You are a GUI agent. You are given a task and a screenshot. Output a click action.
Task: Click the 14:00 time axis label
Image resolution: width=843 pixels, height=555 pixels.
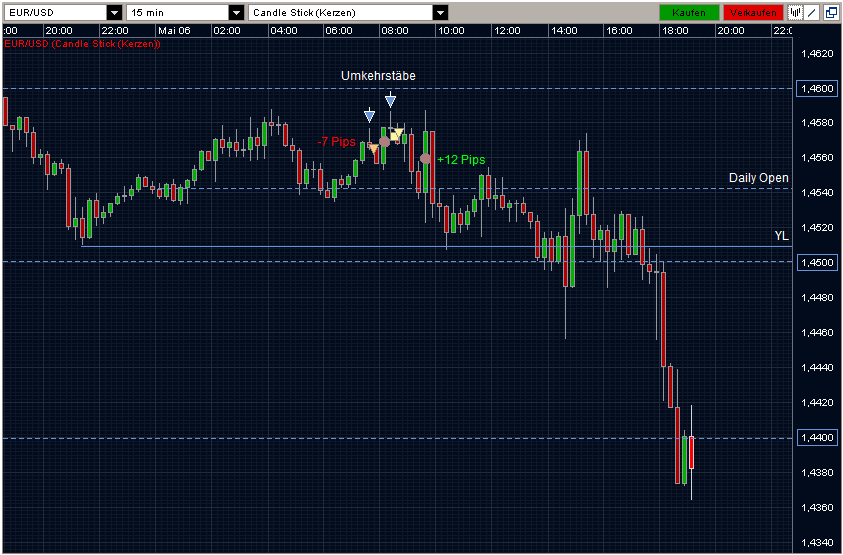[563, 31]
